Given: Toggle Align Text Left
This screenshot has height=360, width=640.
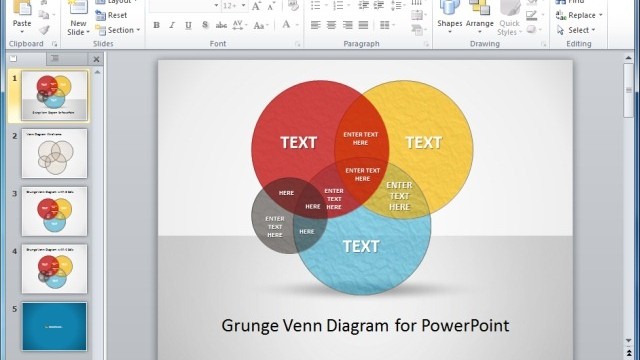Looking at the screenshot, I should pyautogui.click(x=316, y=25).
